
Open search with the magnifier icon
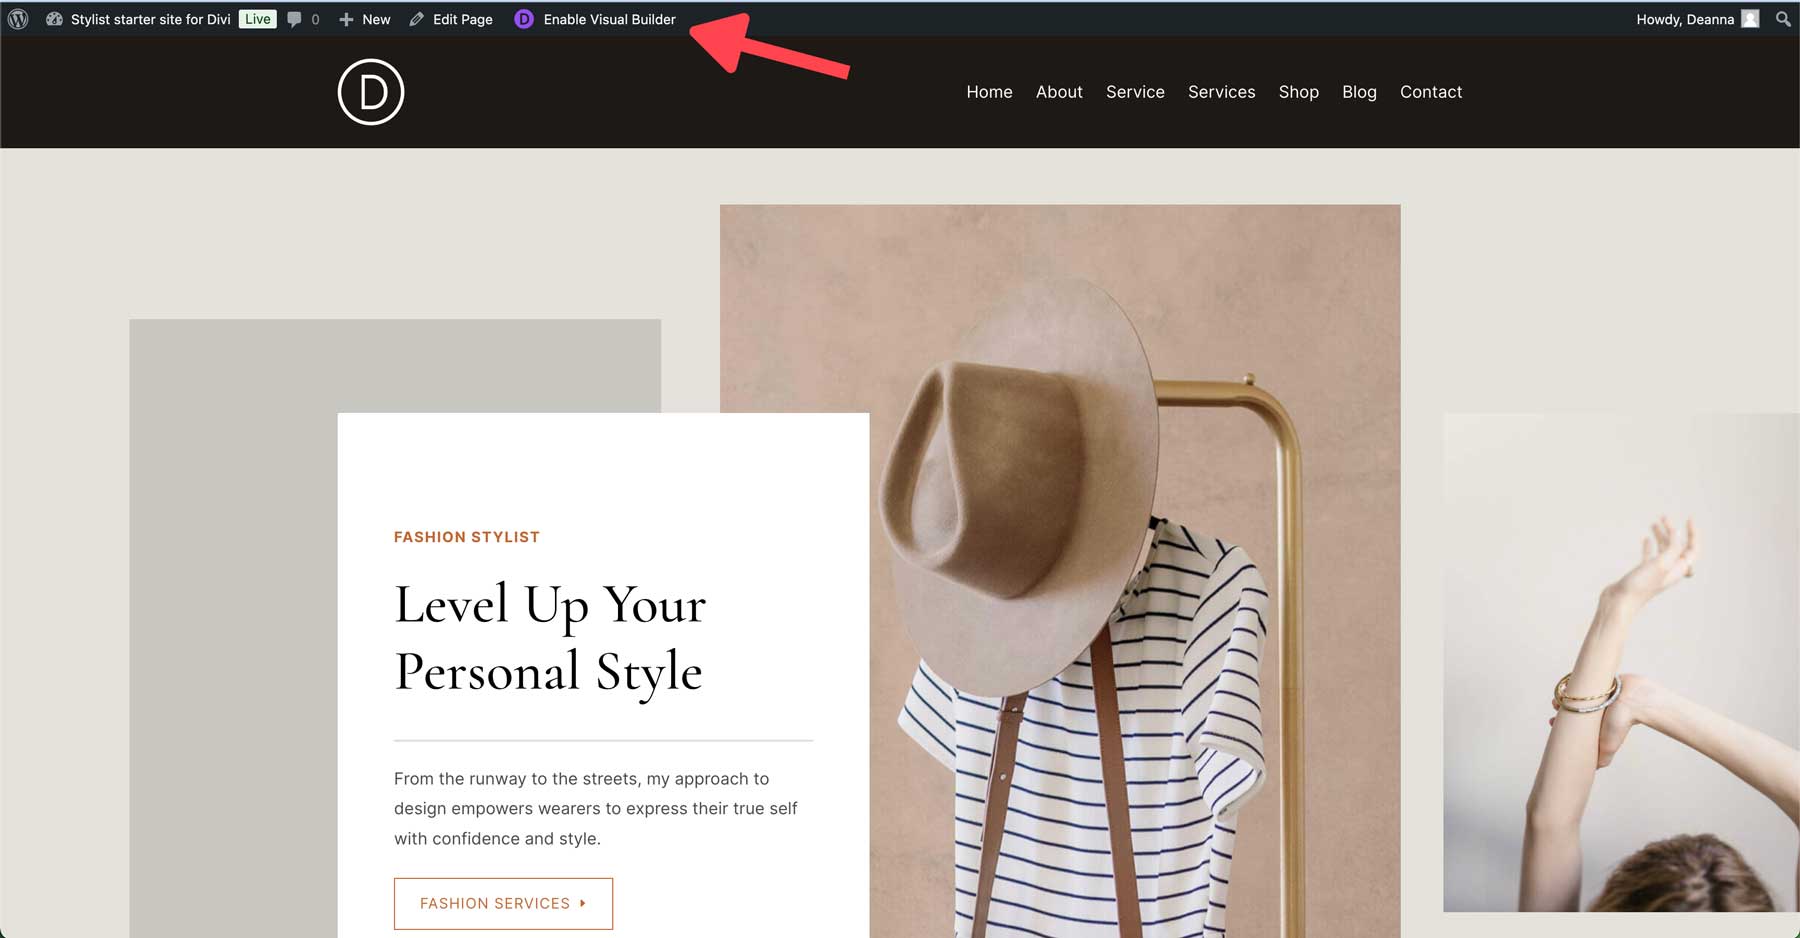[x=1783, y=19]
